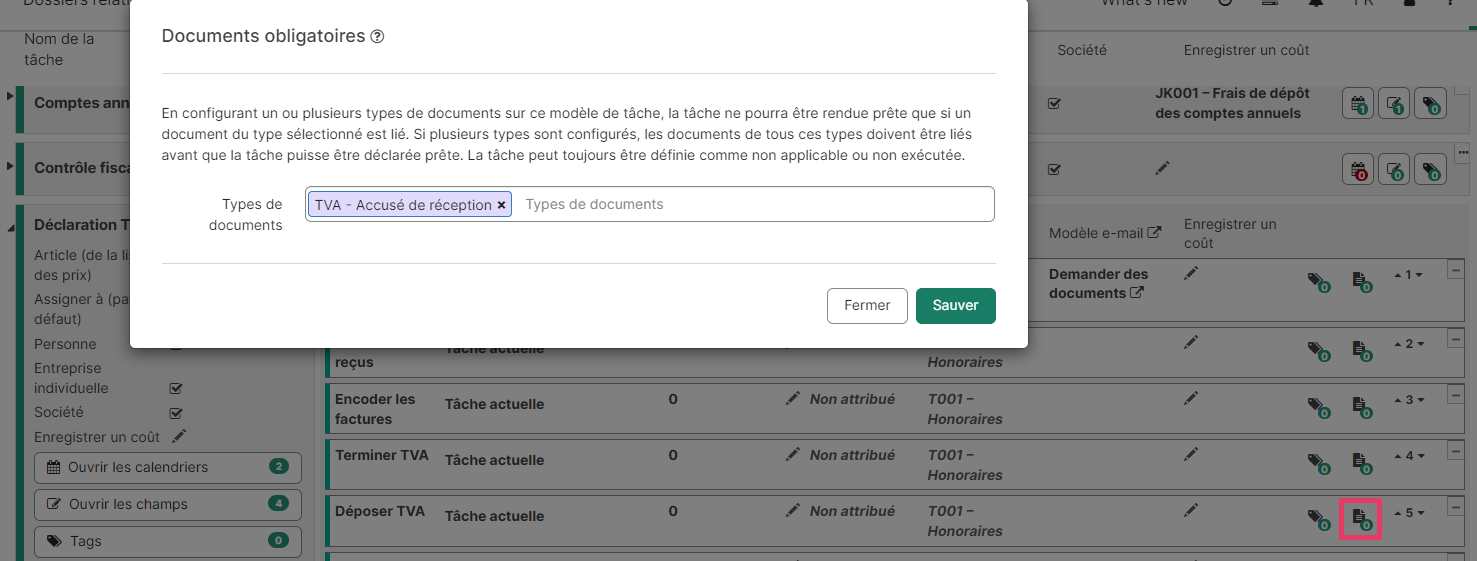Move step 1 down with the arrow
Image resolution: width=1477 pixels, height=561 pixels.
point(1420,275)
